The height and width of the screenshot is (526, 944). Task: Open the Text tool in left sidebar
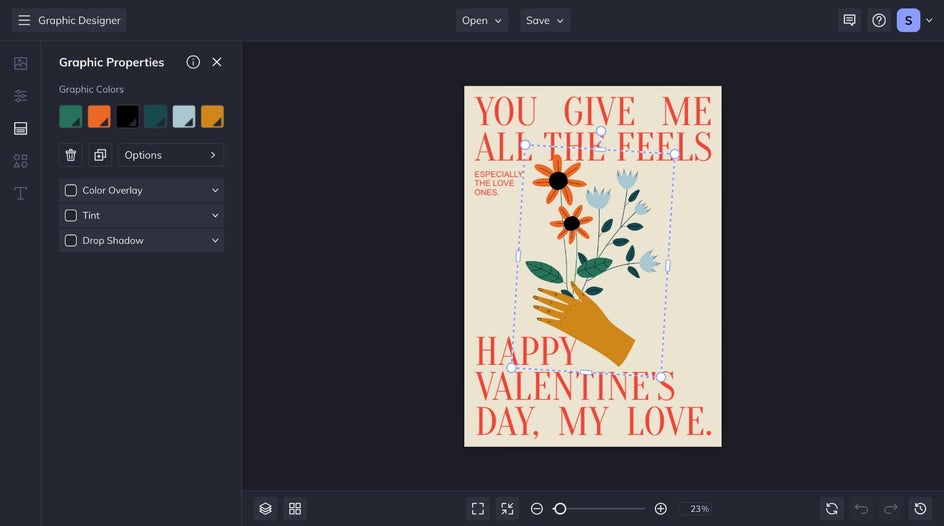pos(20,193)
